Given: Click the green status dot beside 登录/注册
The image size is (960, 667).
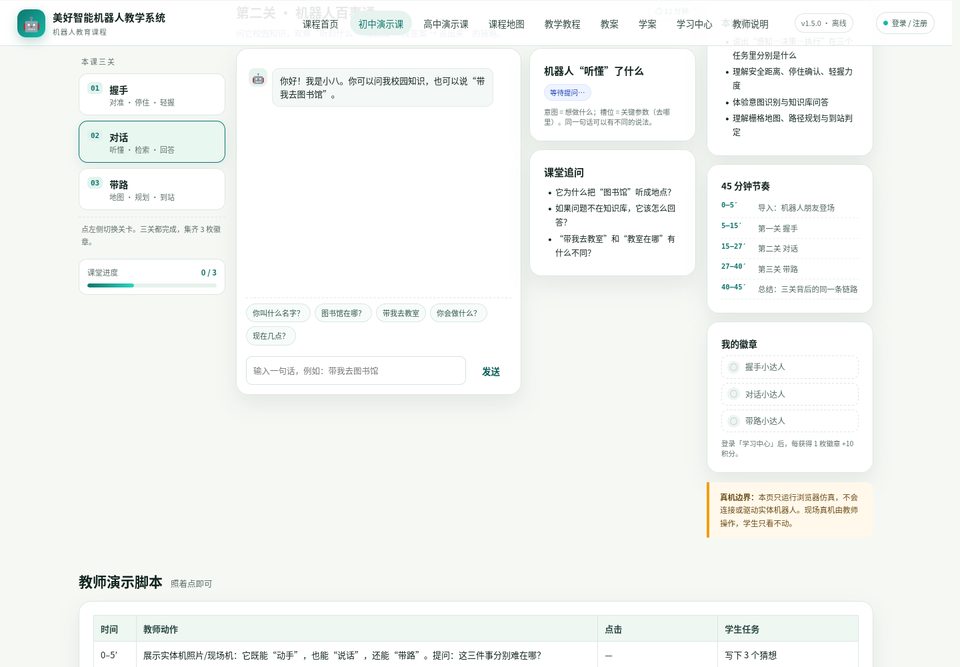Looking at the screenshot, I should (885, 23).
